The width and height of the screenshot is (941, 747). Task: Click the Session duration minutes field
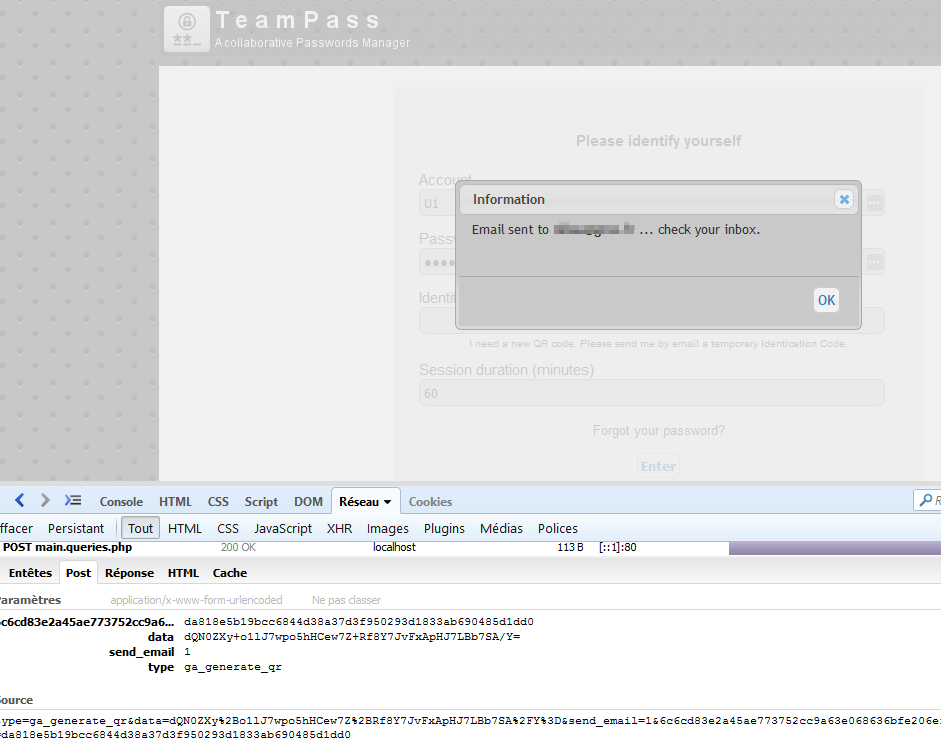coord(651,392)
